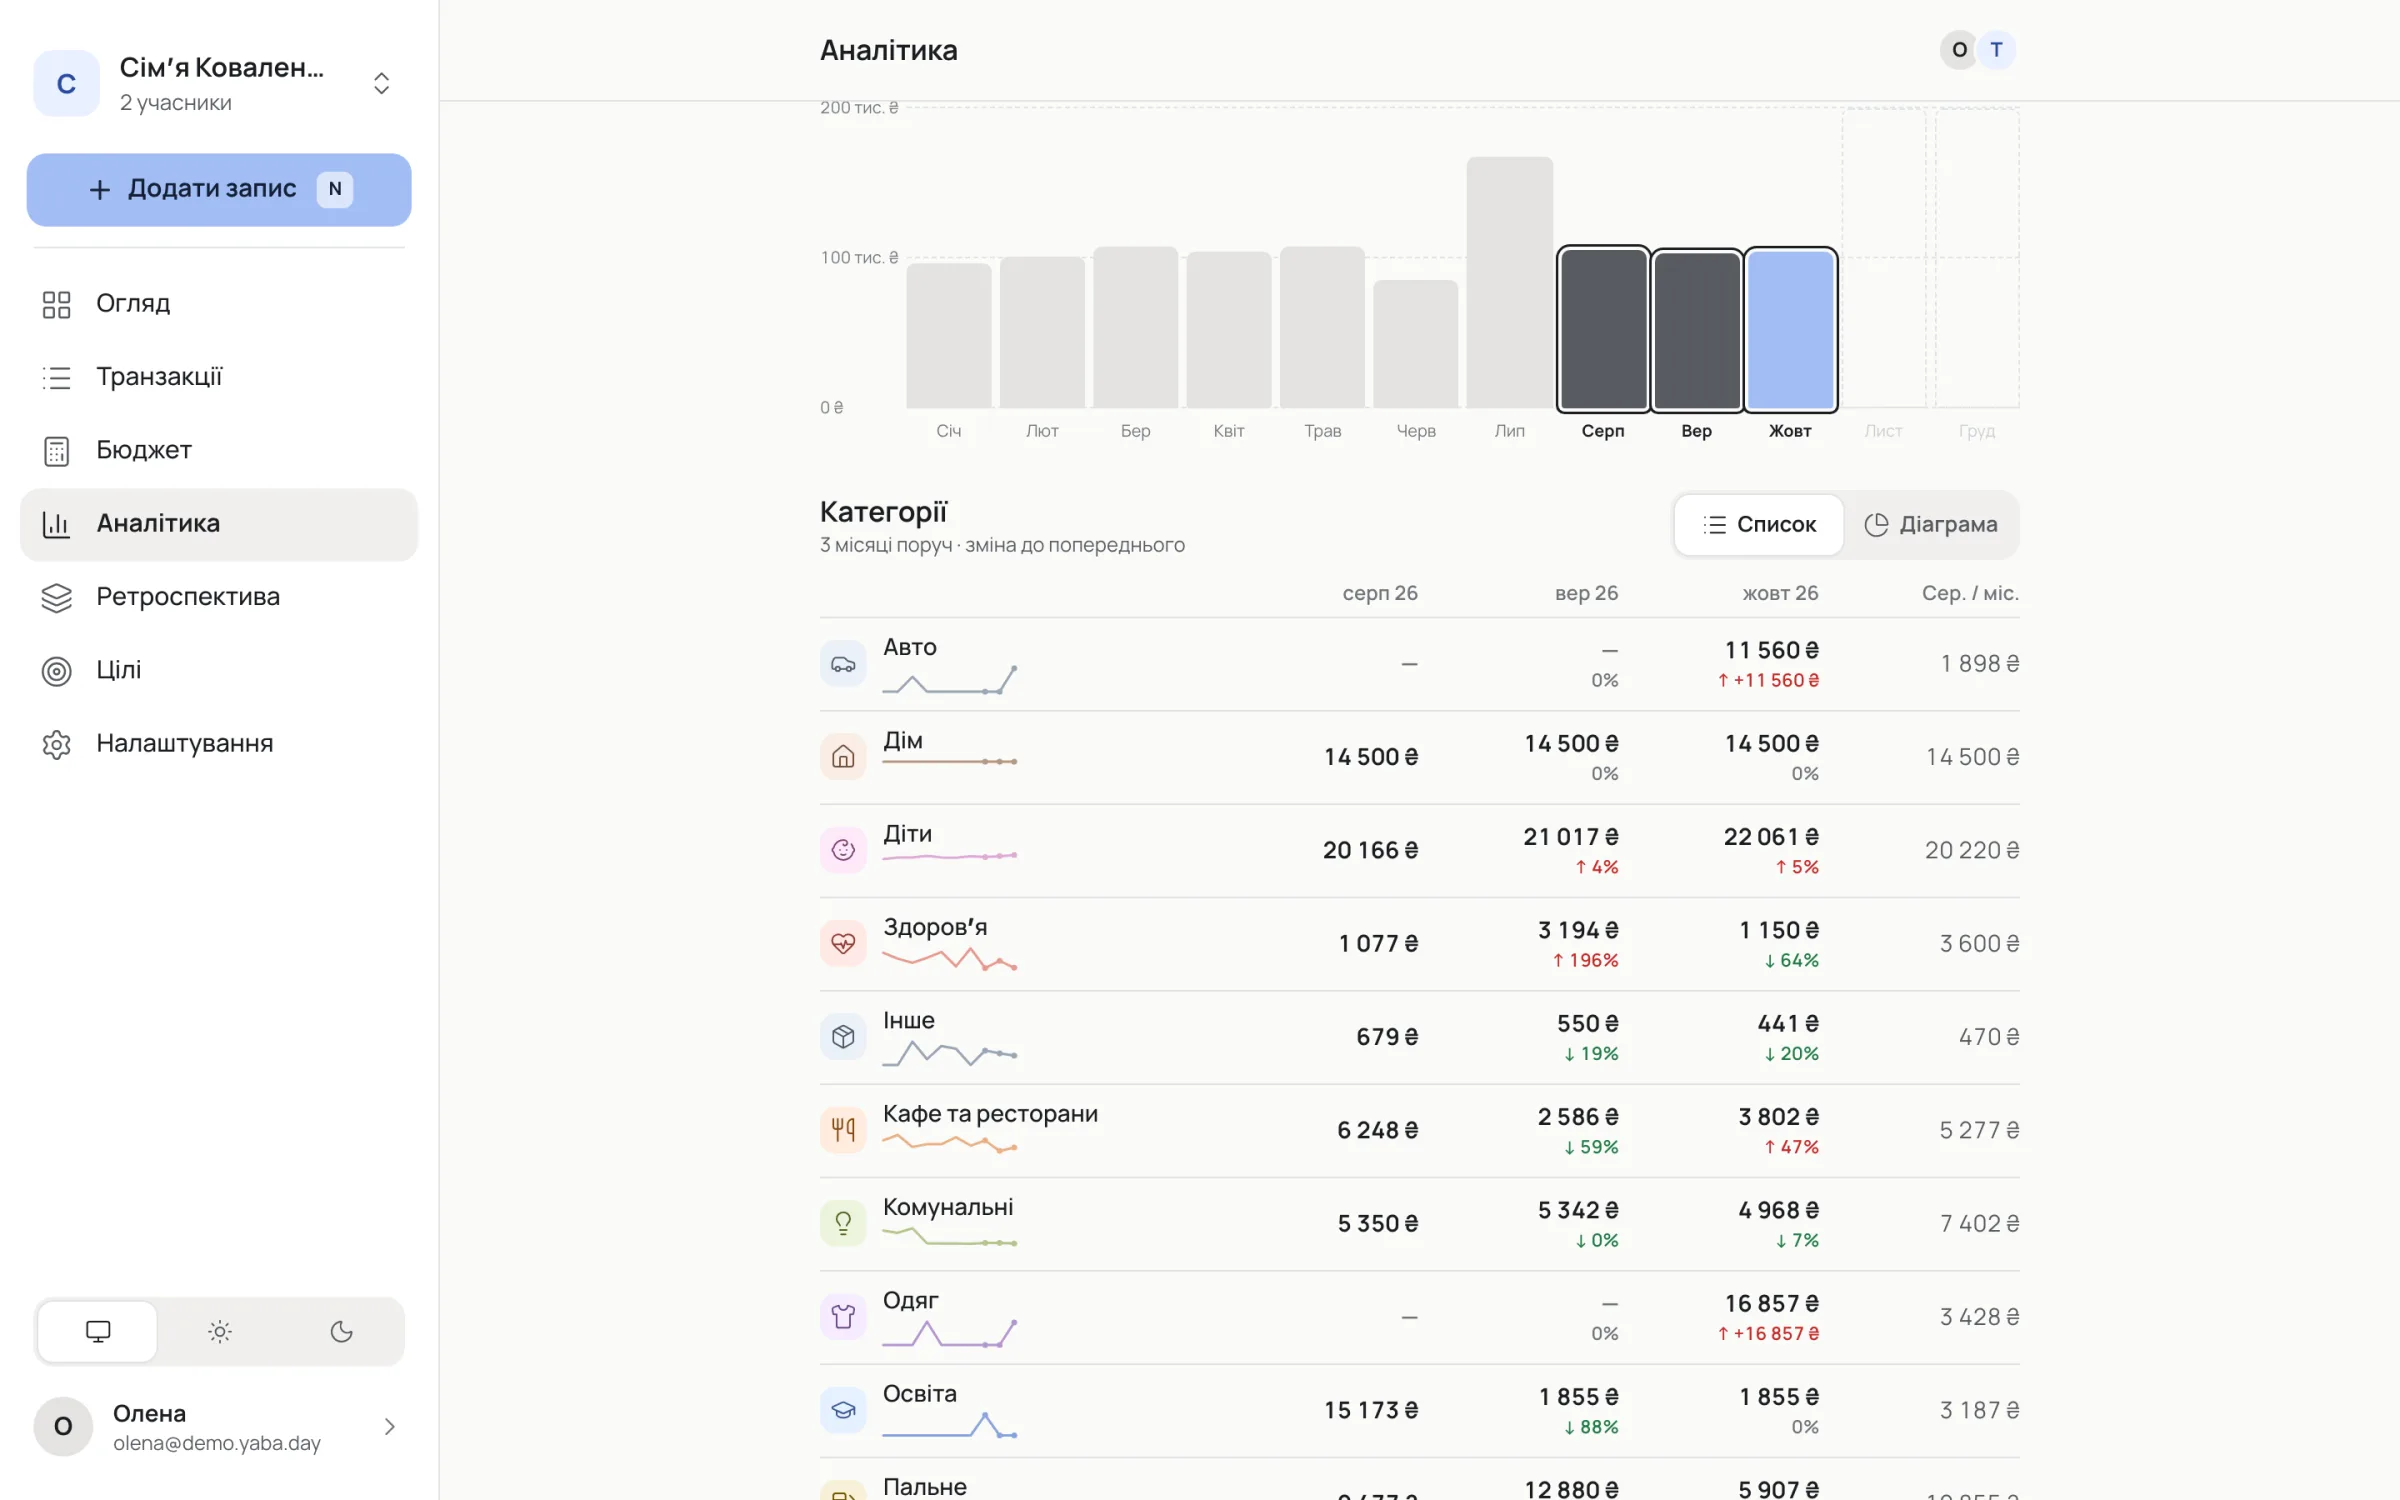Image resolution: width=2400 pixels, height=1500 pixels.
Task: Click the 22 061 ₴ Діти value
Action: (x=1770, y=837)
